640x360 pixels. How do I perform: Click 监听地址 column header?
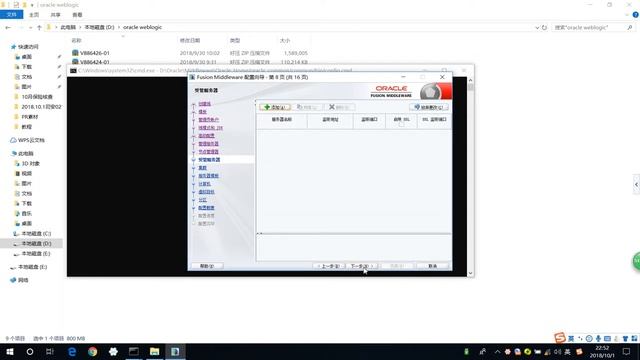tap(330, 120)
